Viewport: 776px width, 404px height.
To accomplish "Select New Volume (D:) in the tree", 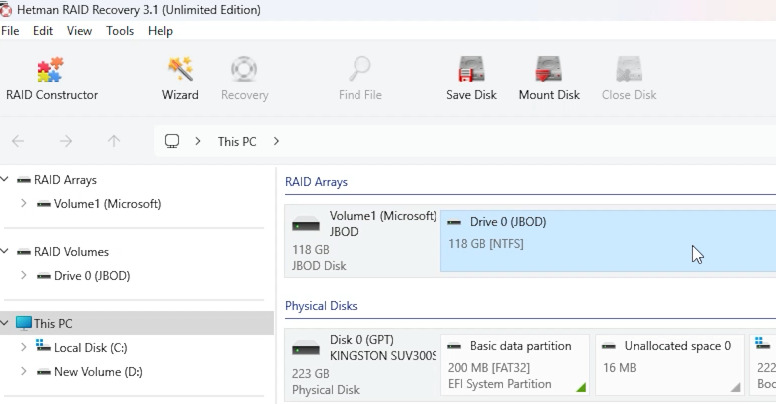I will [98, 372].
